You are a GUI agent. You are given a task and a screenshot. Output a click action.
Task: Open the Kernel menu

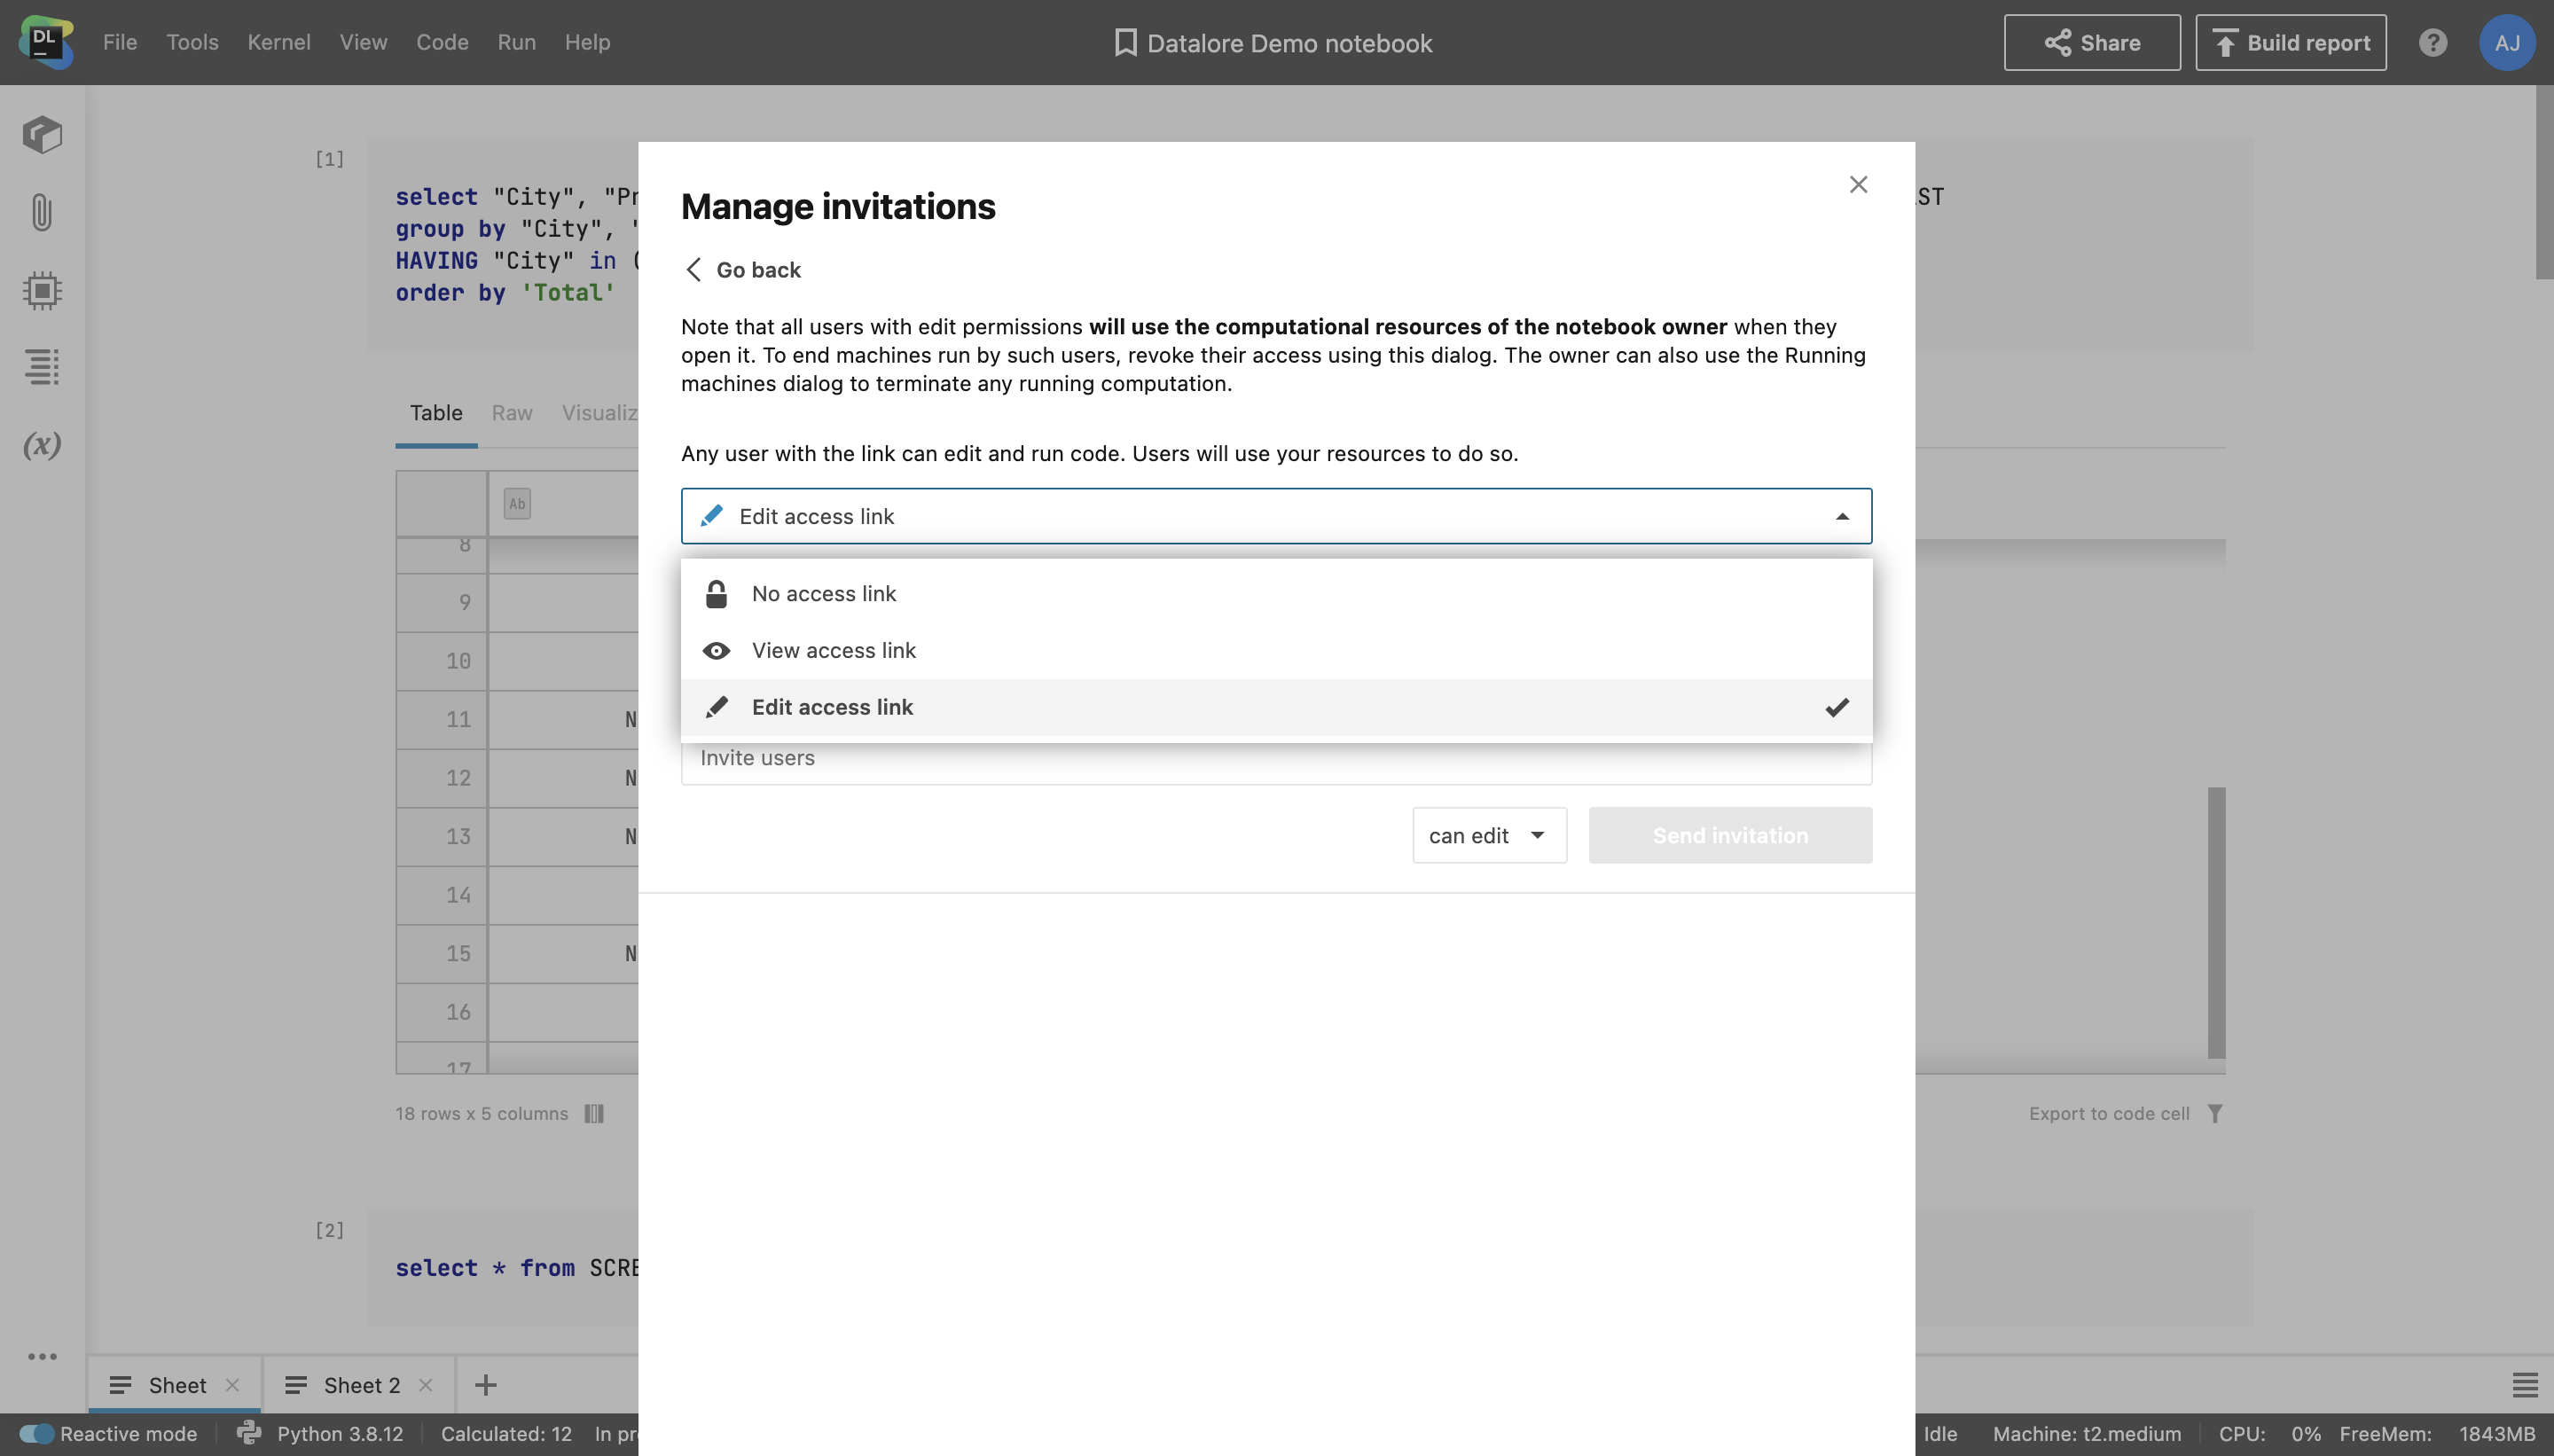(x=278, y=43)
